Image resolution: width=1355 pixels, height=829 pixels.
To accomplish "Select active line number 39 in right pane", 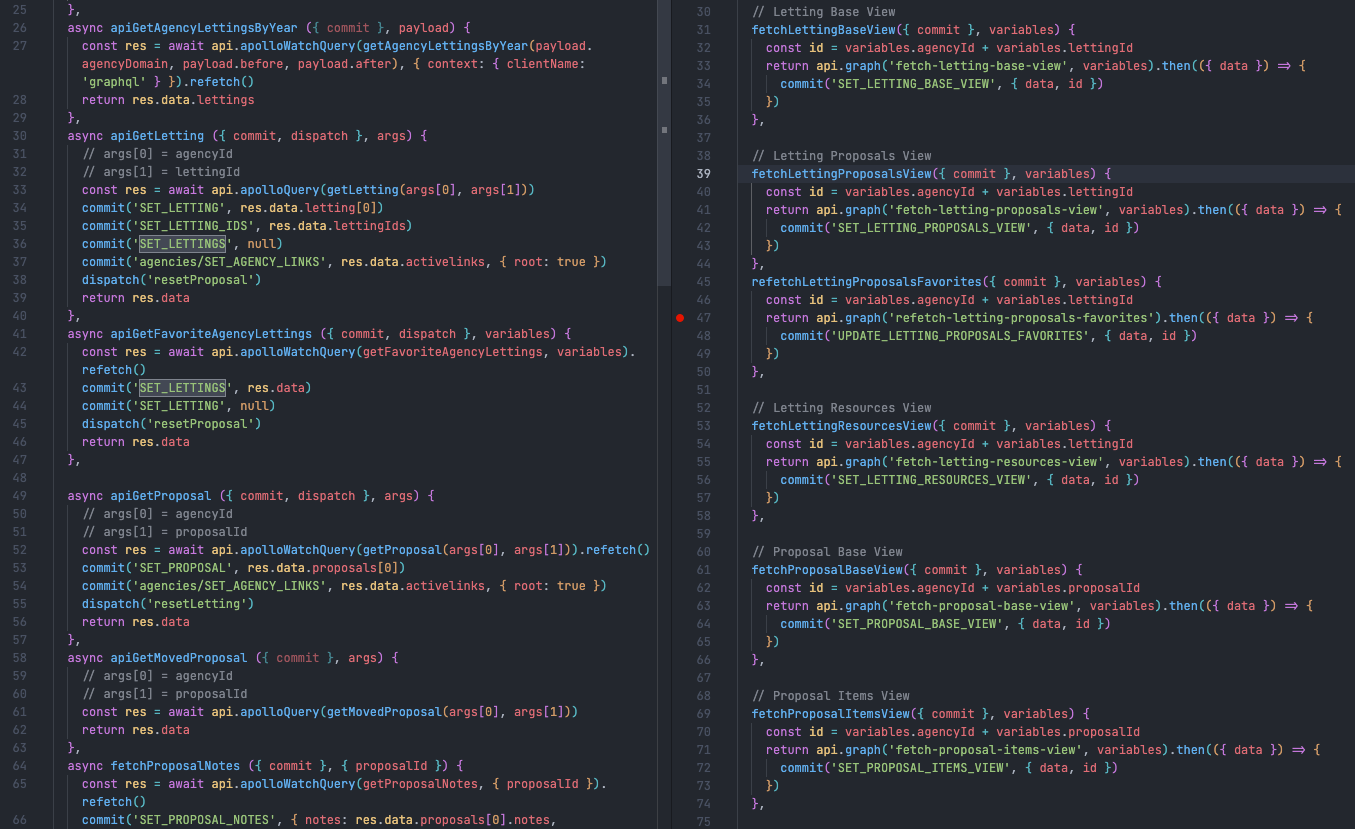I will (x=703, y=174).
